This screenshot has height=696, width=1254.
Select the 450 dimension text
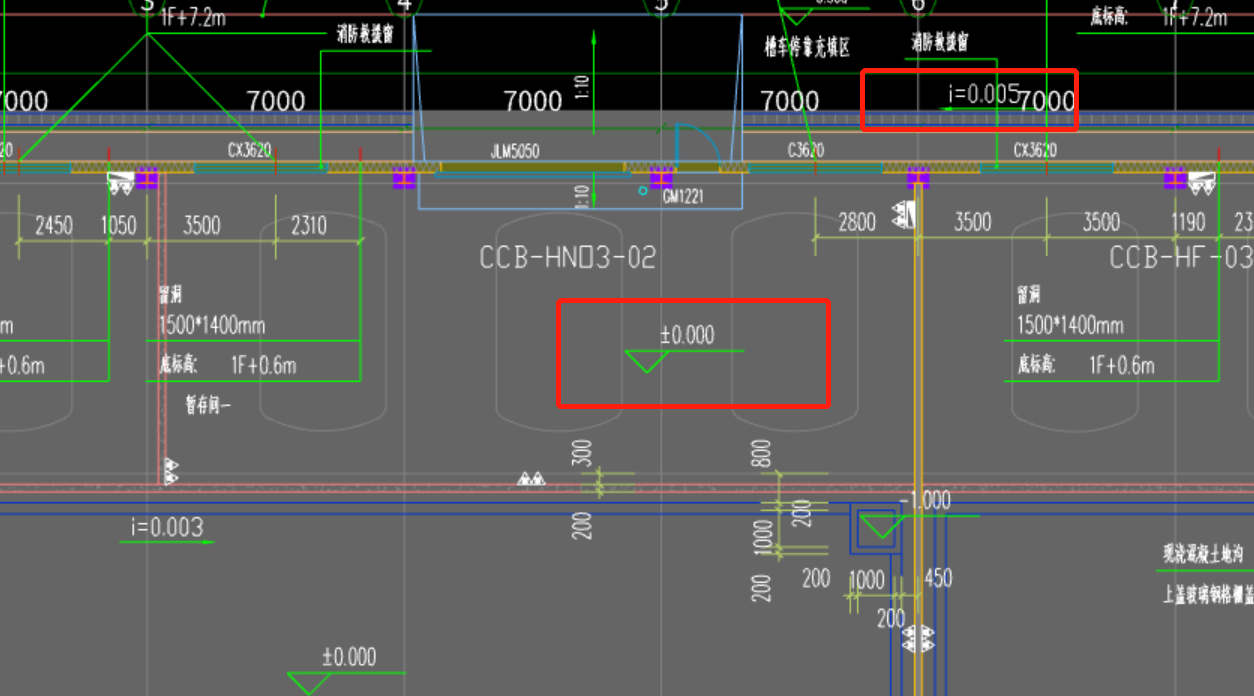pyautogui.click(x=938, y=578)
